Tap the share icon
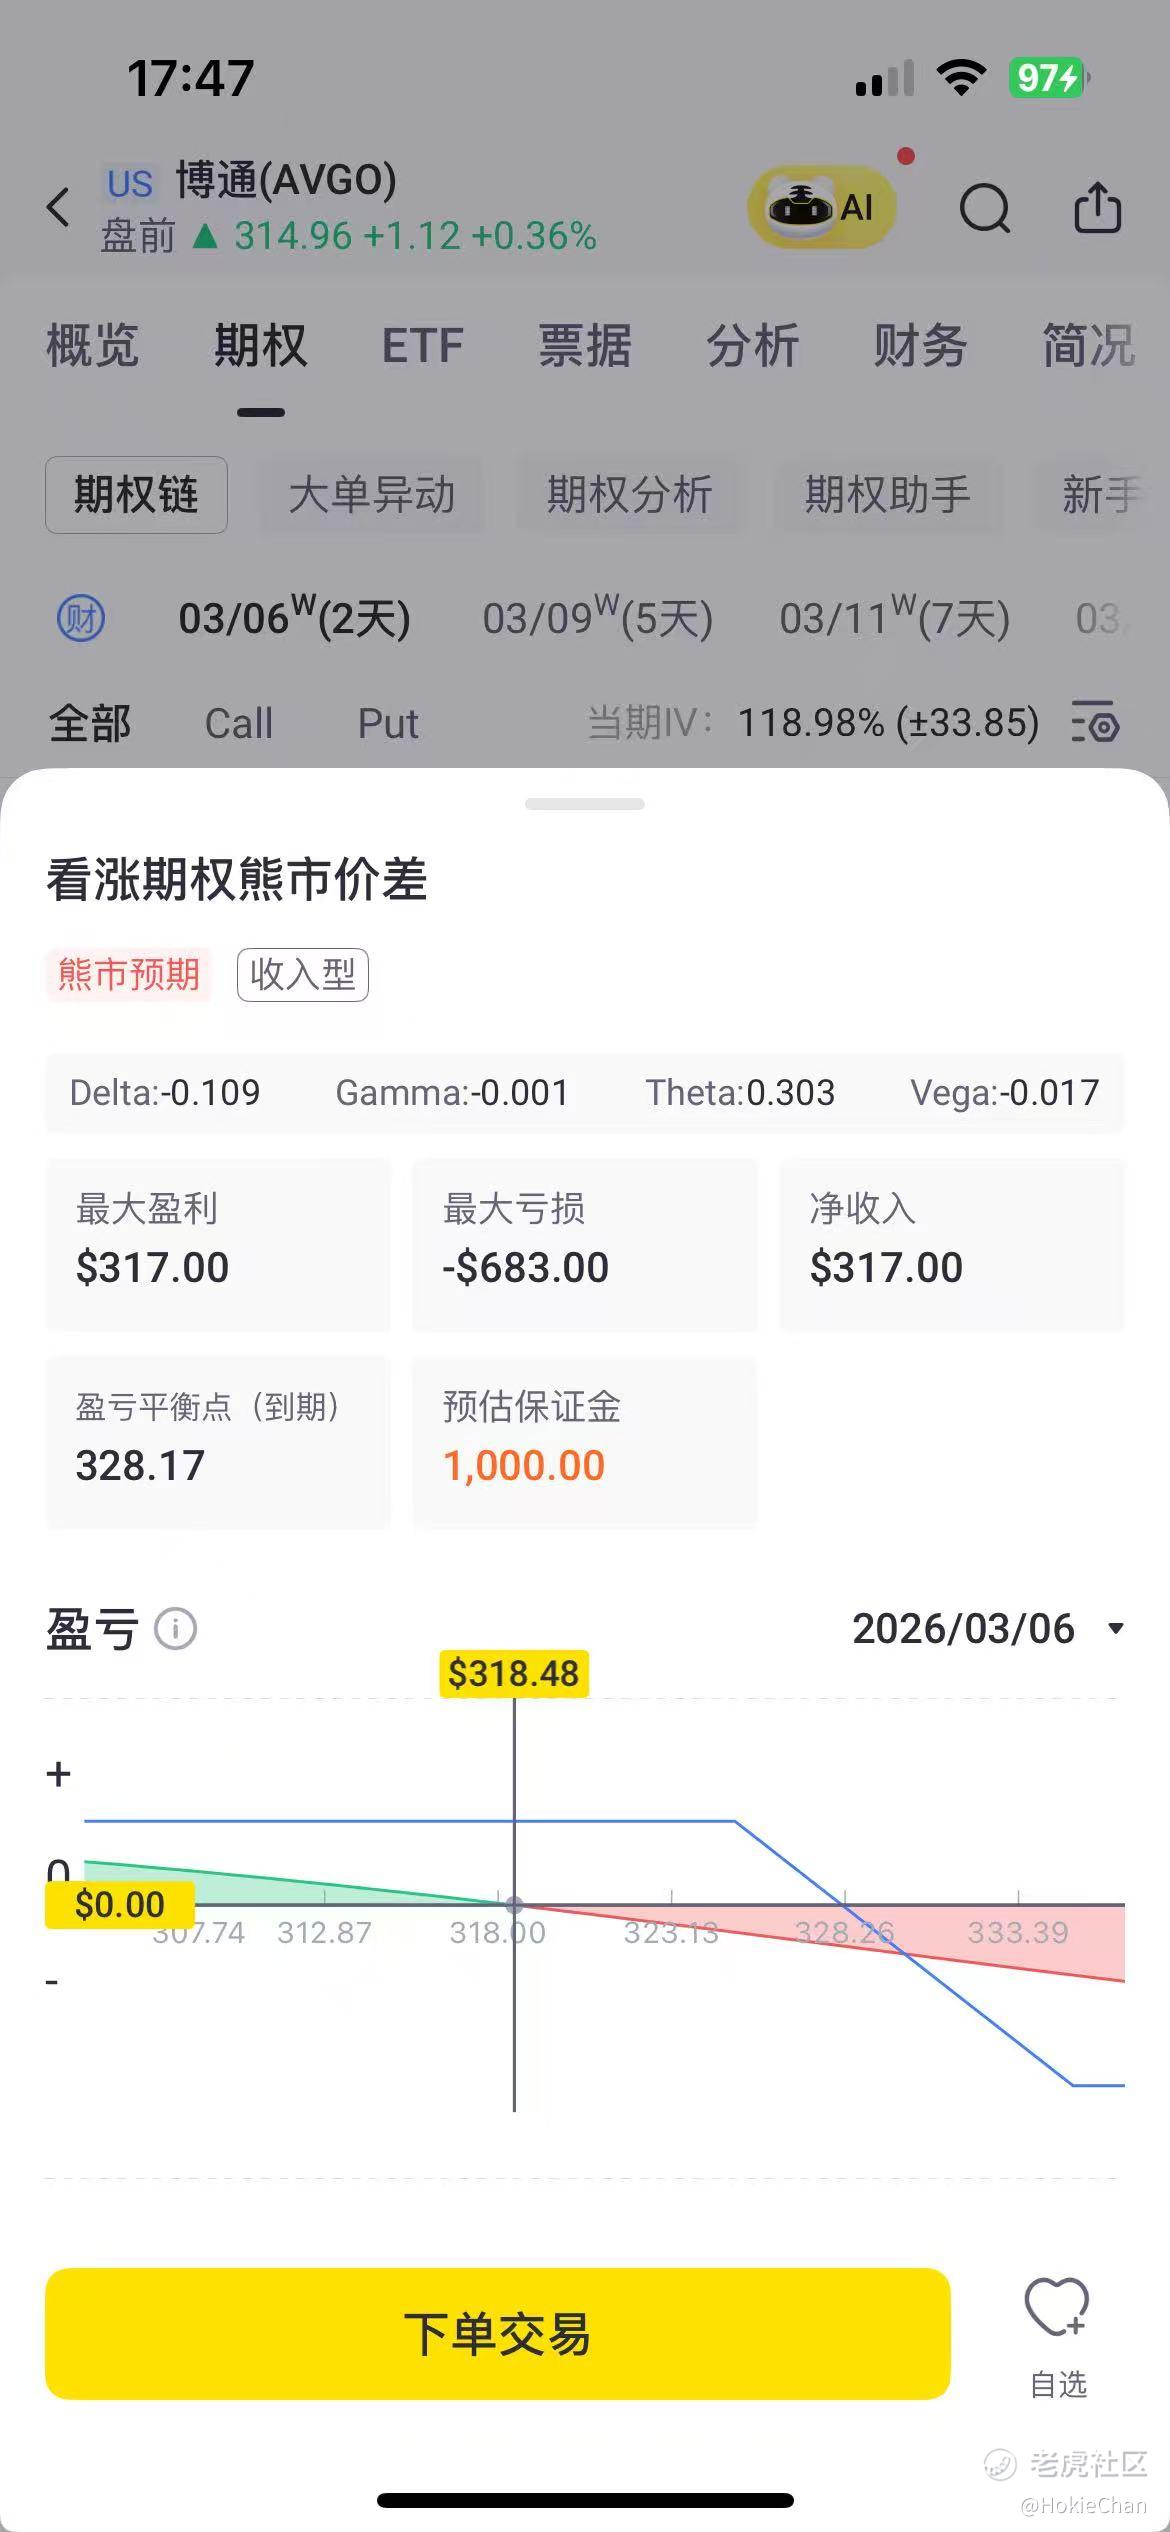 (x=1097, y=207)
